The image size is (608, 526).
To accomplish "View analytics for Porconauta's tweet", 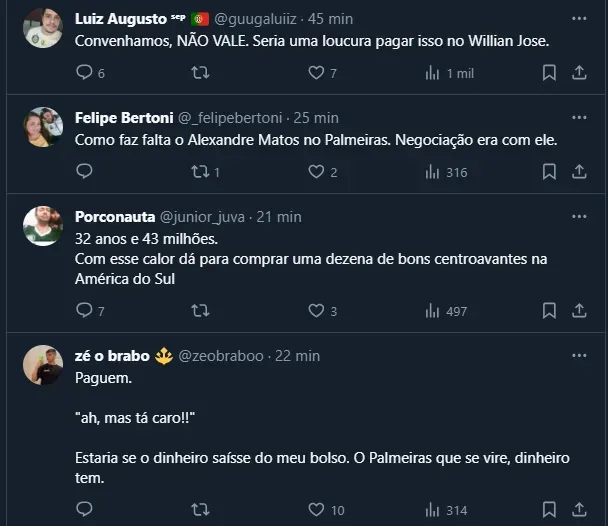I will coord(433,311).
